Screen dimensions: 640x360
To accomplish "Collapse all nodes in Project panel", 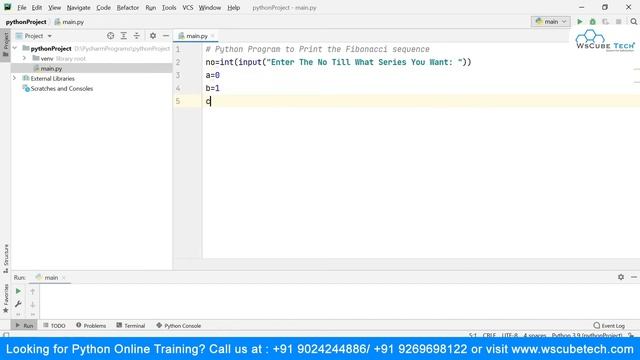I will tap(137, 36).
